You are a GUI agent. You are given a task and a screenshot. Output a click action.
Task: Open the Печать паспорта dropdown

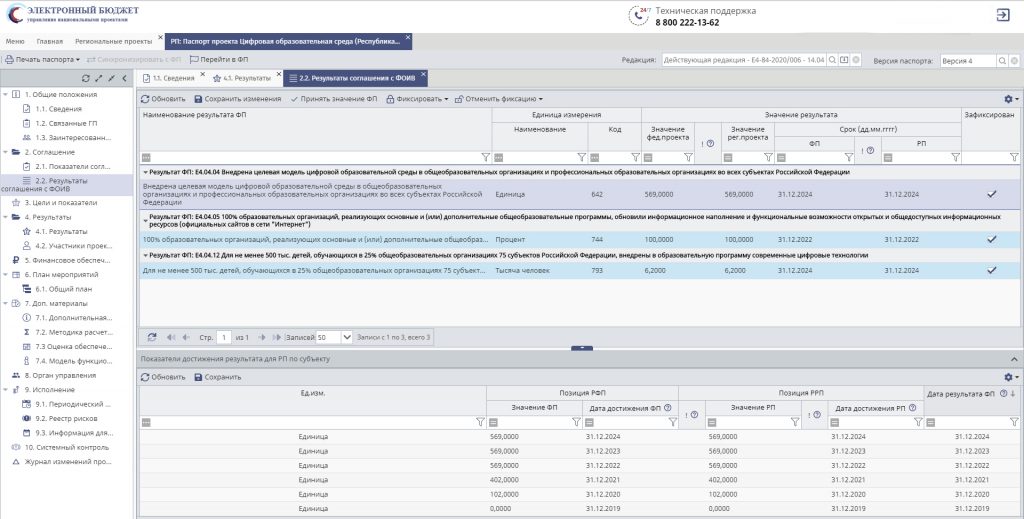[x=42, y=59]
